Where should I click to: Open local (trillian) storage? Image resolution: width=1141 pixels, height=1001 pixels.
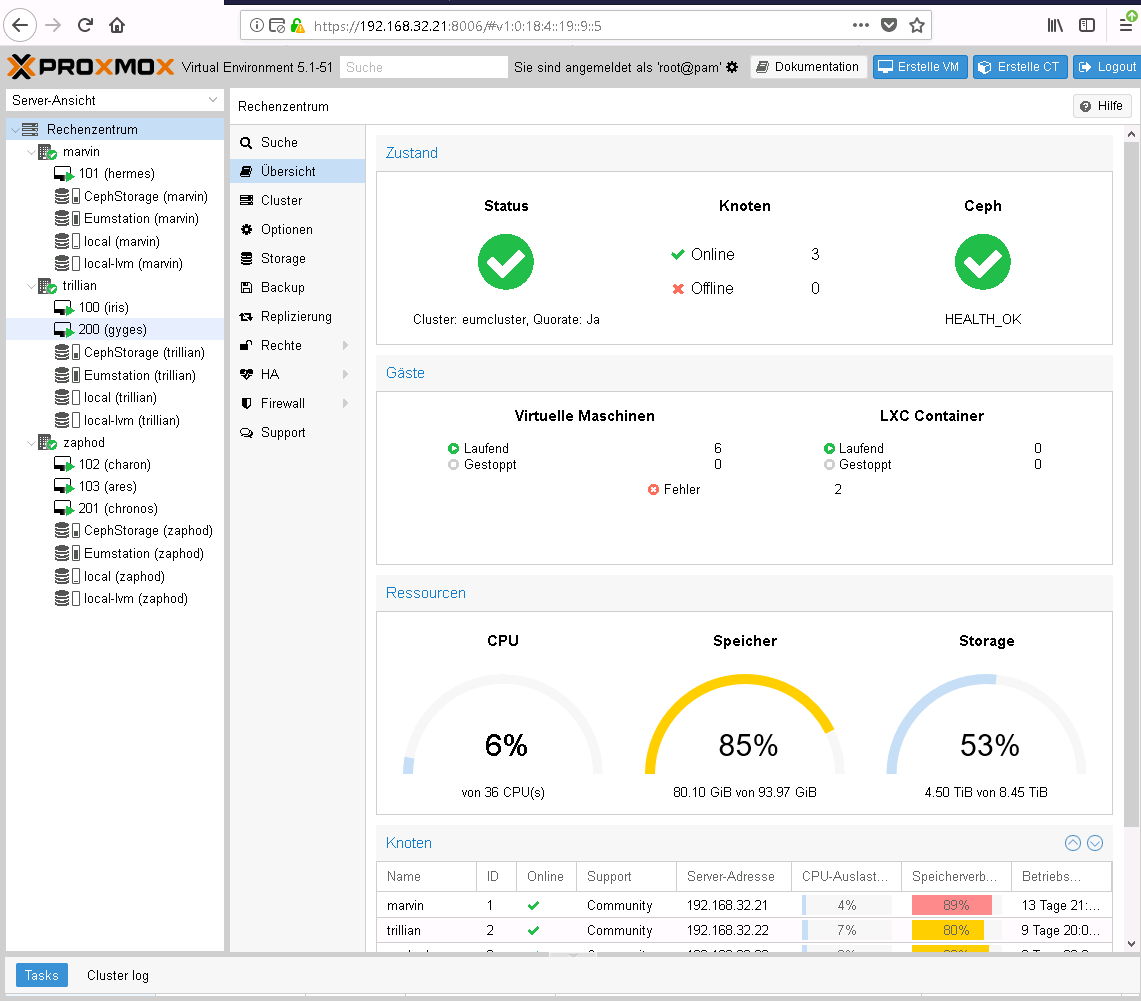tap(119, 397)
